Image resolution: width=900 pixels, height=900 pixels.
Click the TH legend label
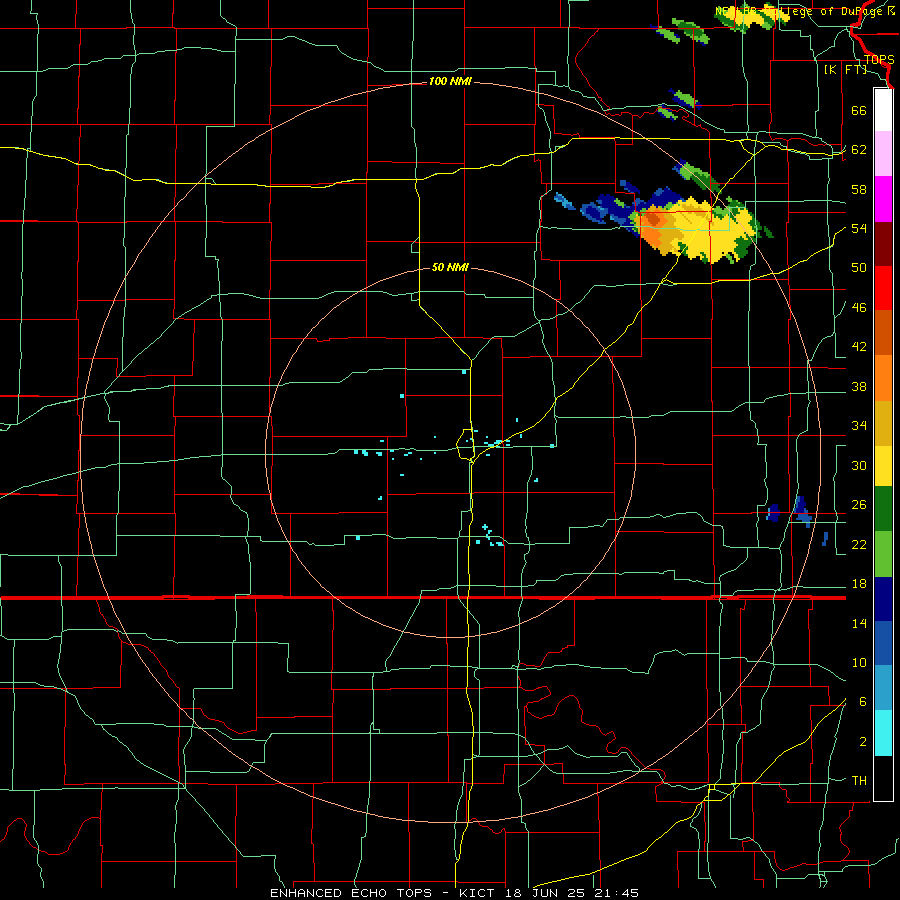click(x=859, y=781)
